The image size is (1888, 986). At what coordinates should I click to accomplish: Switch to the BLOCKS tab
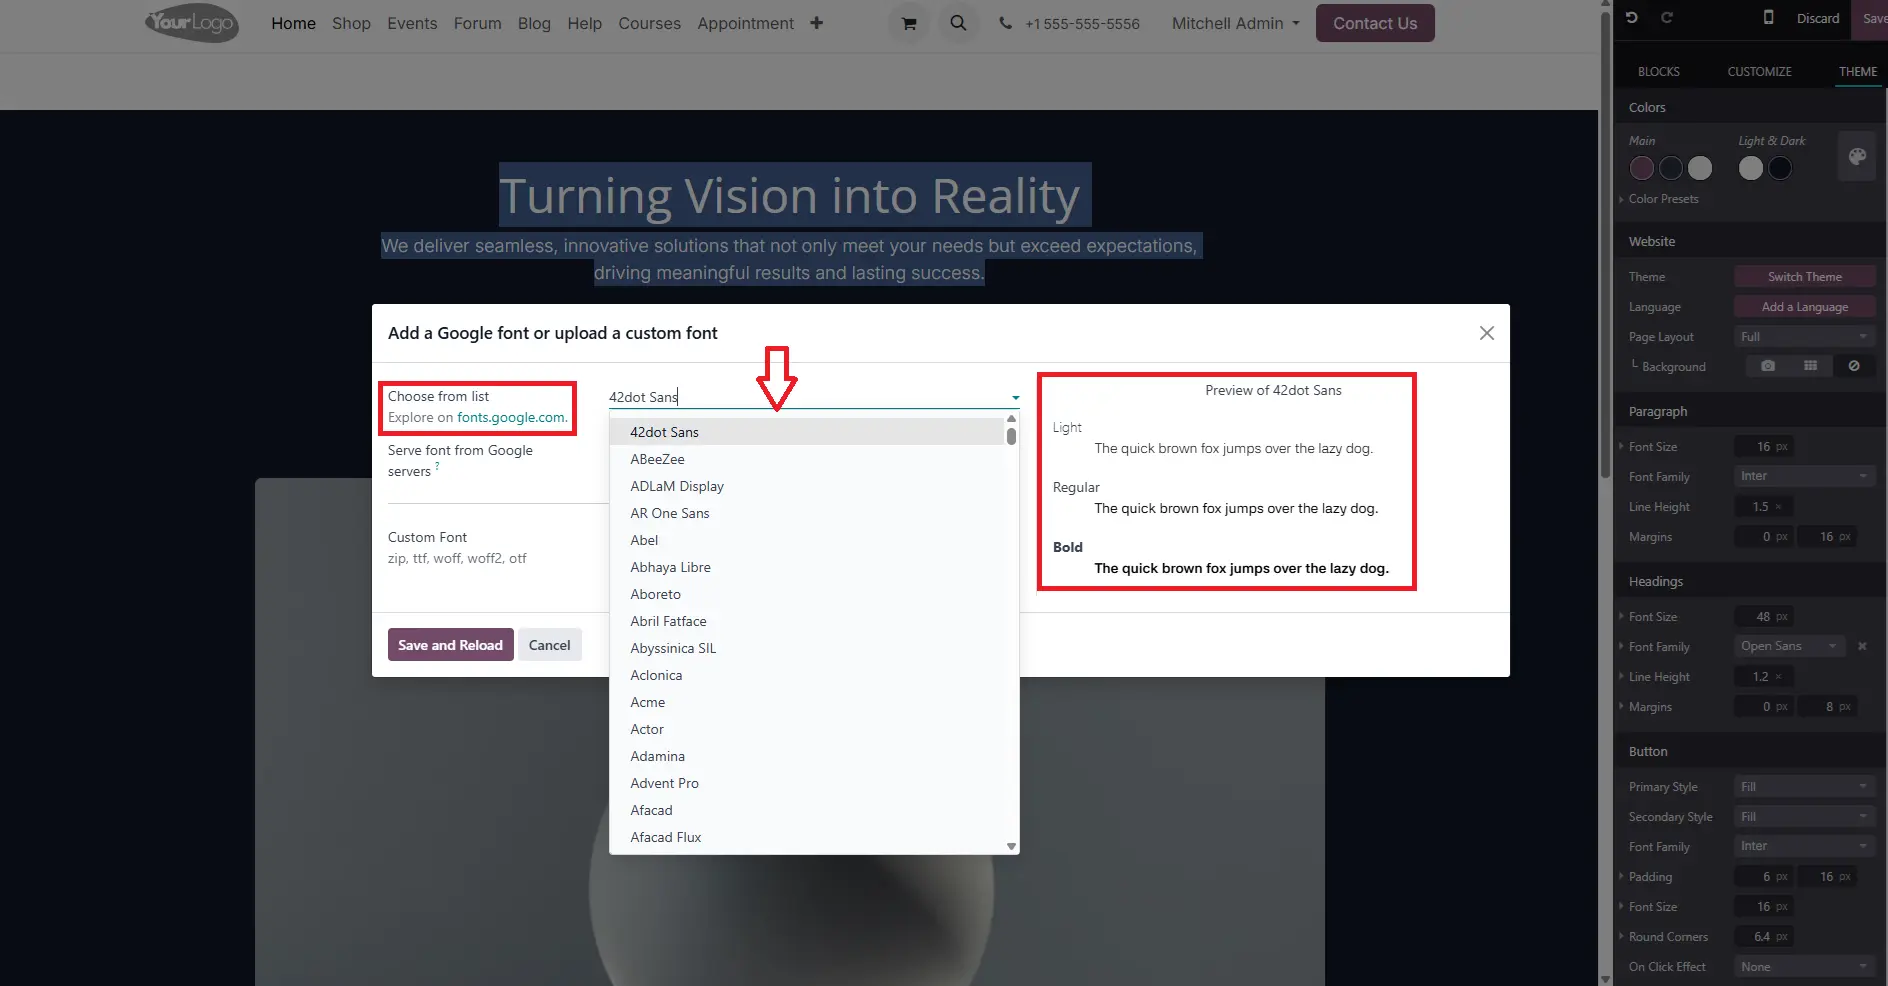(x=1658, y=72)
